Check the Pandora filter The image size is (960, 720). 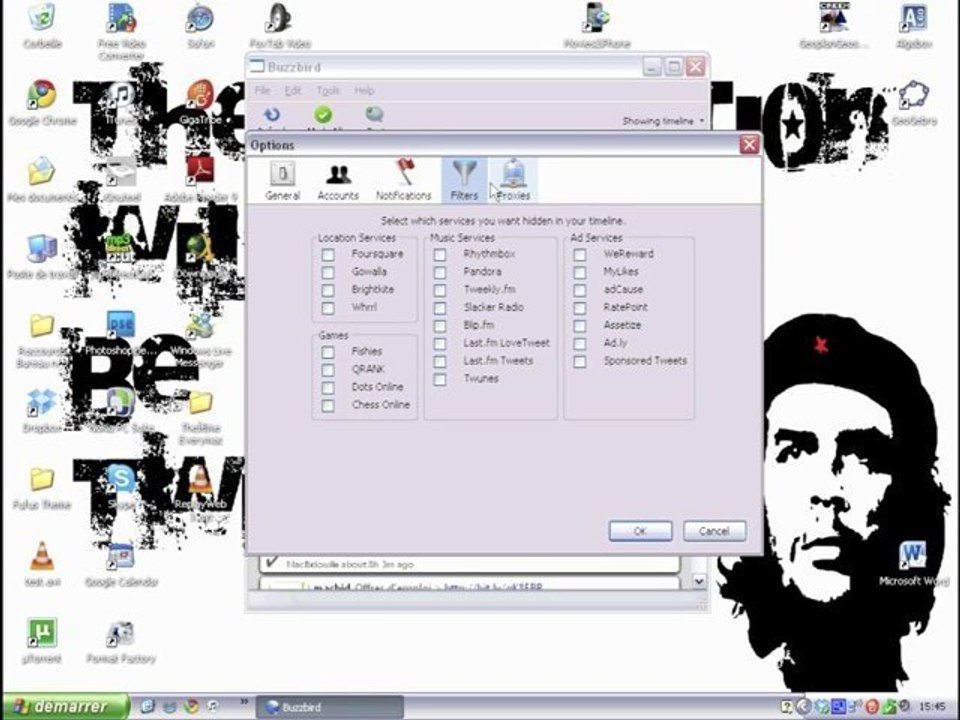click(440, 272)
